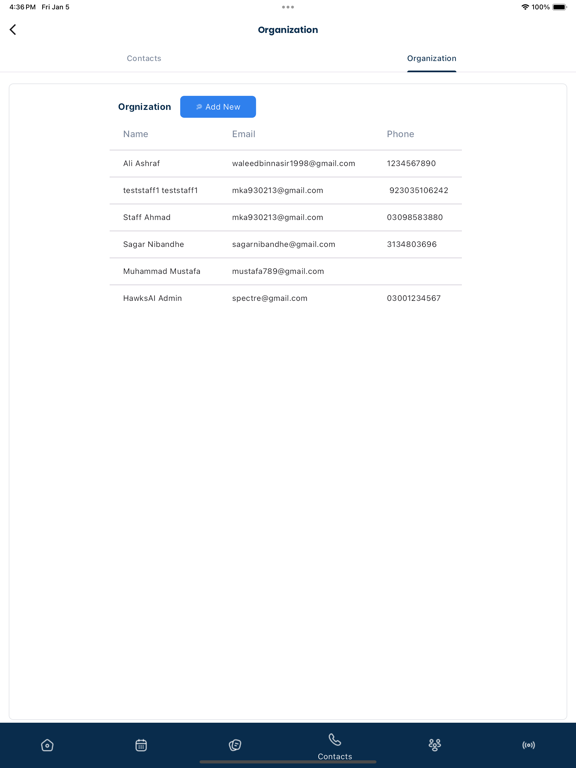Click email spectre@gmail.com

(269, 298)
